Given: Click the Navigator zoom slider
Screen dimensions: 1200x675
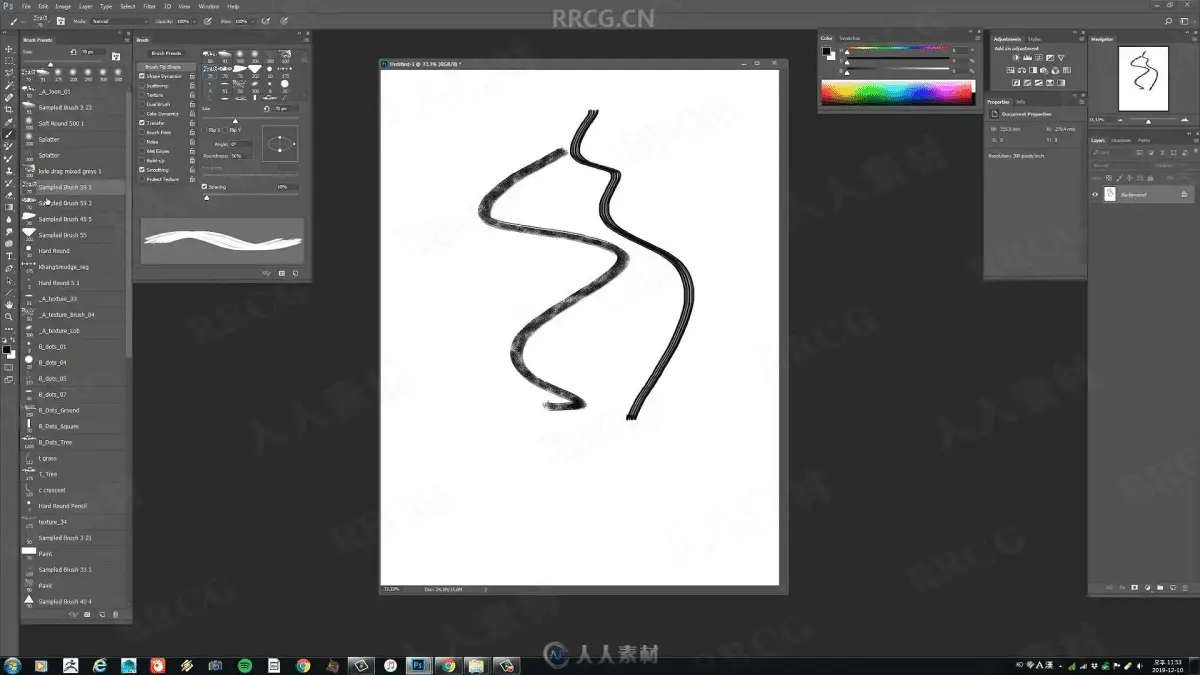Looking at the screenshot, I should coord(1147,121).
